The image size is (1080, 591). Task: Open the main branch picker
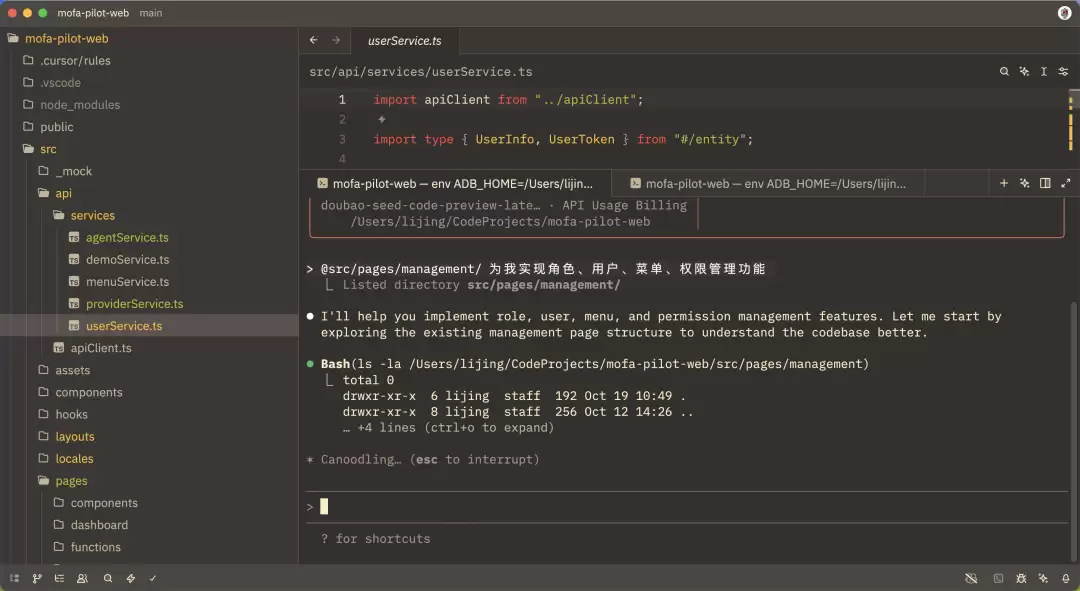(x=151, y=13)
